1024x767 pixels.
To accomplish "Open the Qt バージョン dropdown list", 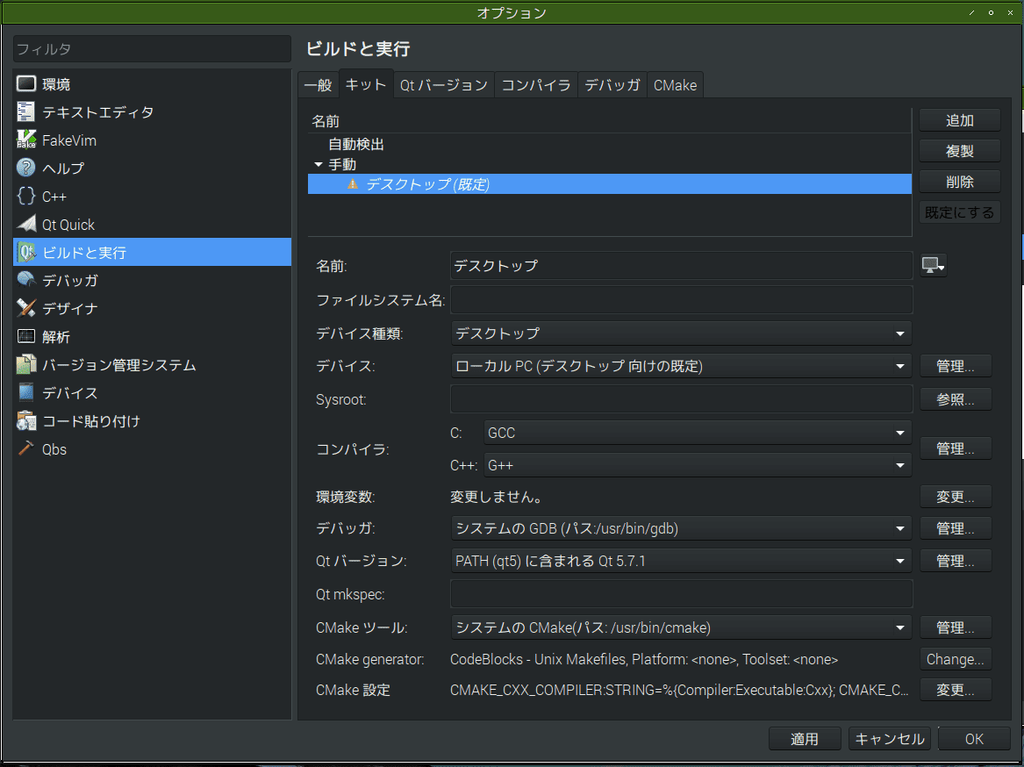I will [681, 561].
